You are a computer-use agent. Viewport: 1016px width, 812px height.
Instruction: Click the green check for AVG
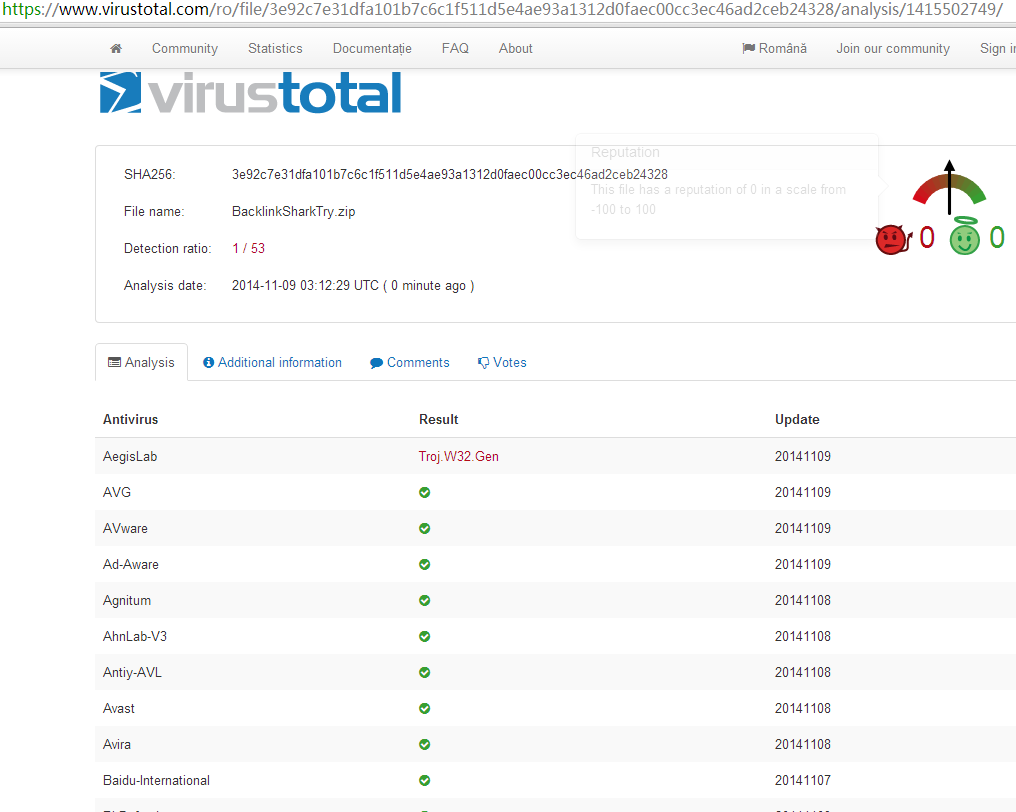tap(424, 493)
